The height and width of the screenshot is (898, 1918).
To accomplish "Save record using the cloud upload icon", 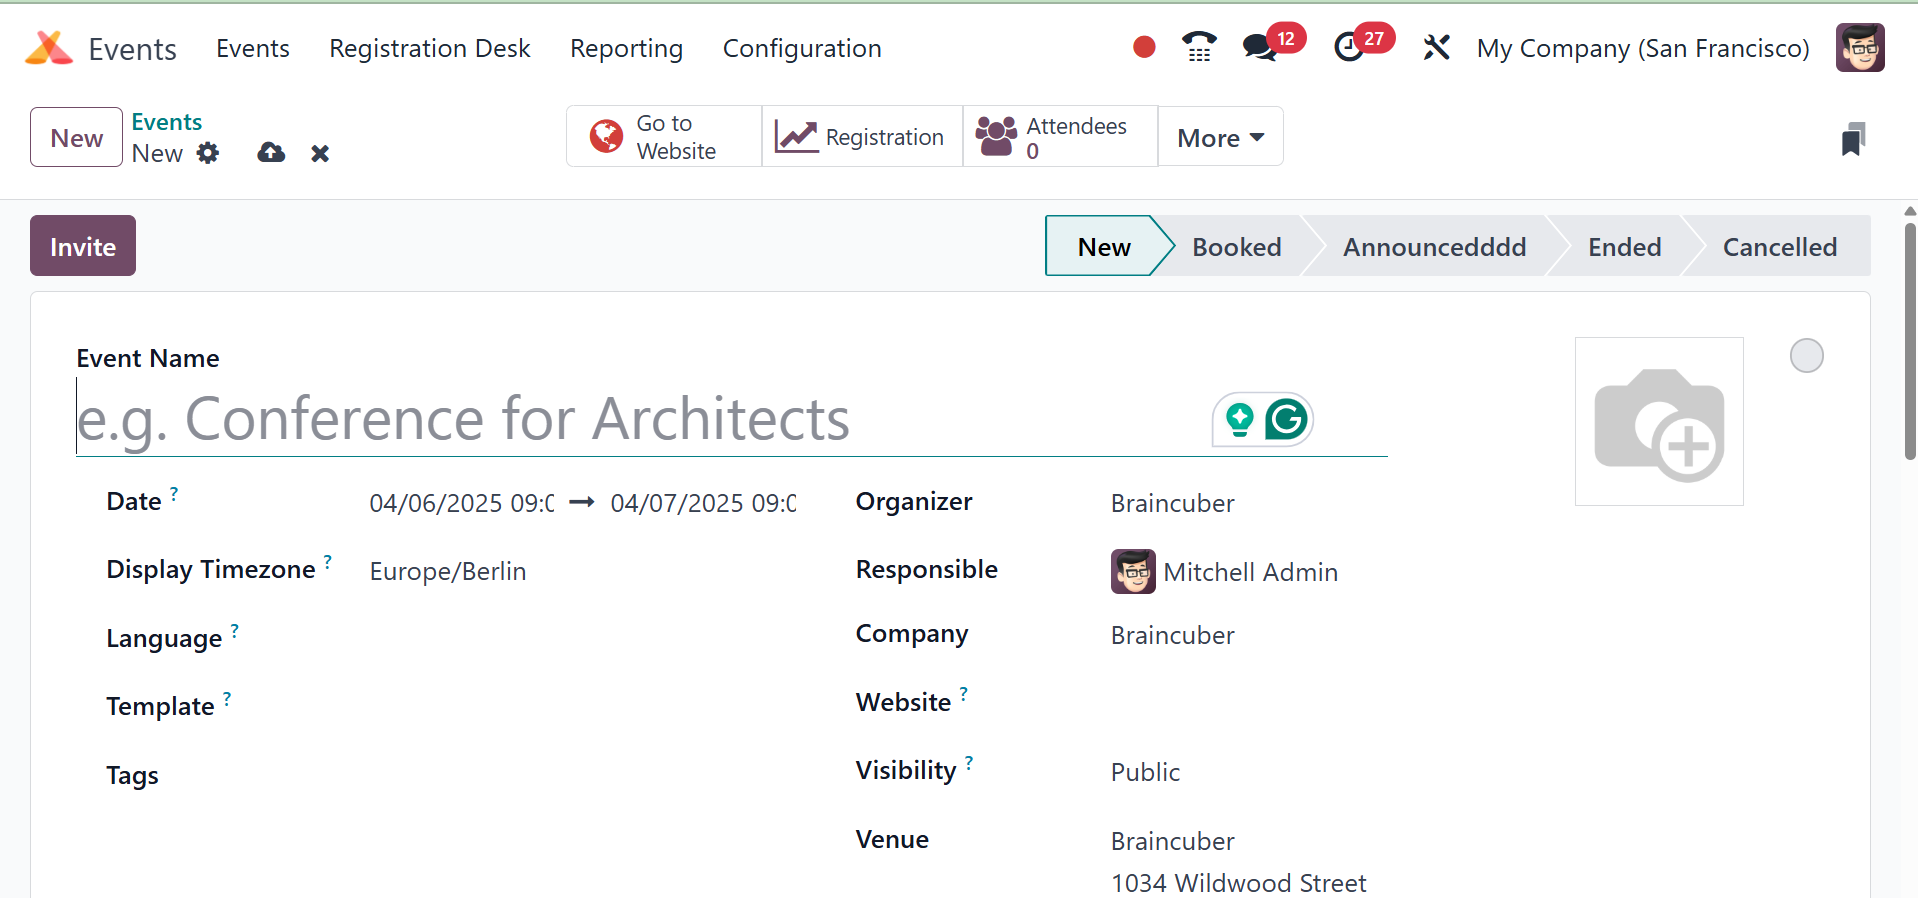I will pyautogui.click(x=271, y=153).
